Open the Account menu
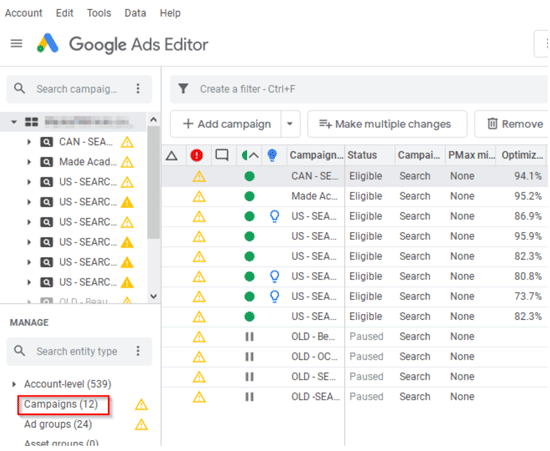 point(24,13)
